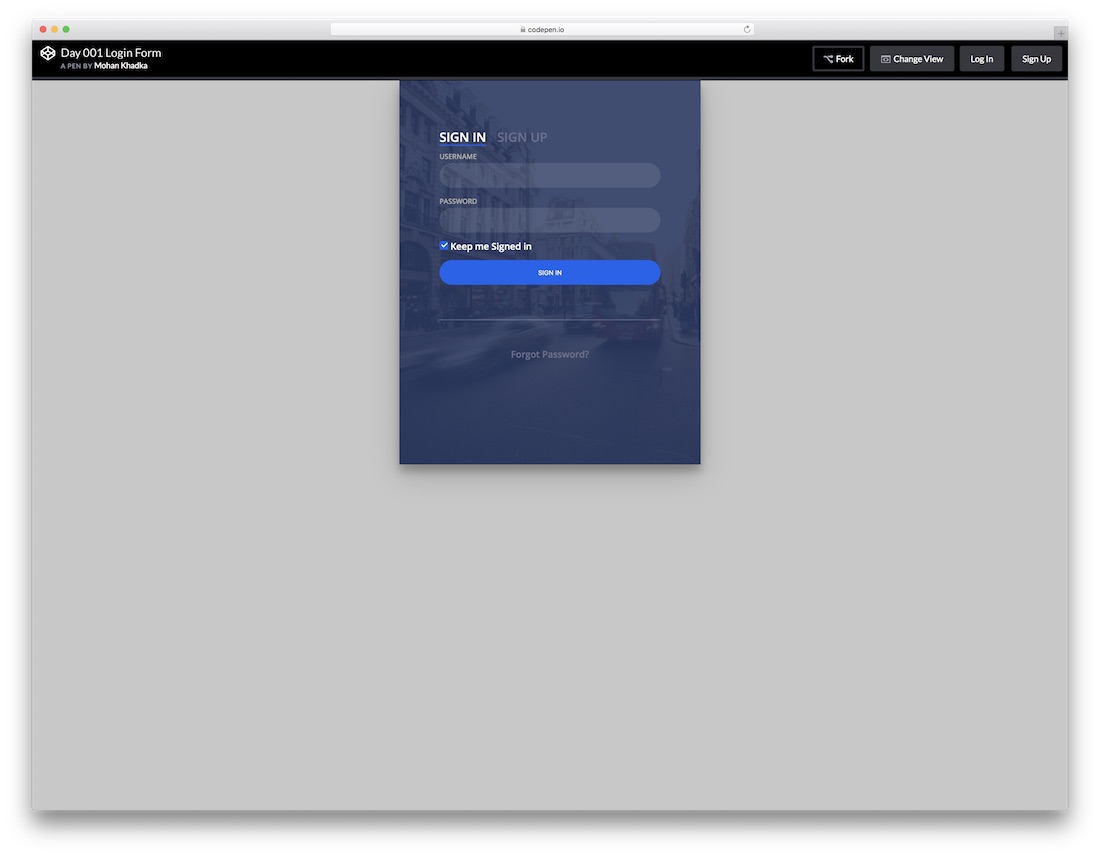
Task: Click the Log In button in the header
Action: point(981,58)
